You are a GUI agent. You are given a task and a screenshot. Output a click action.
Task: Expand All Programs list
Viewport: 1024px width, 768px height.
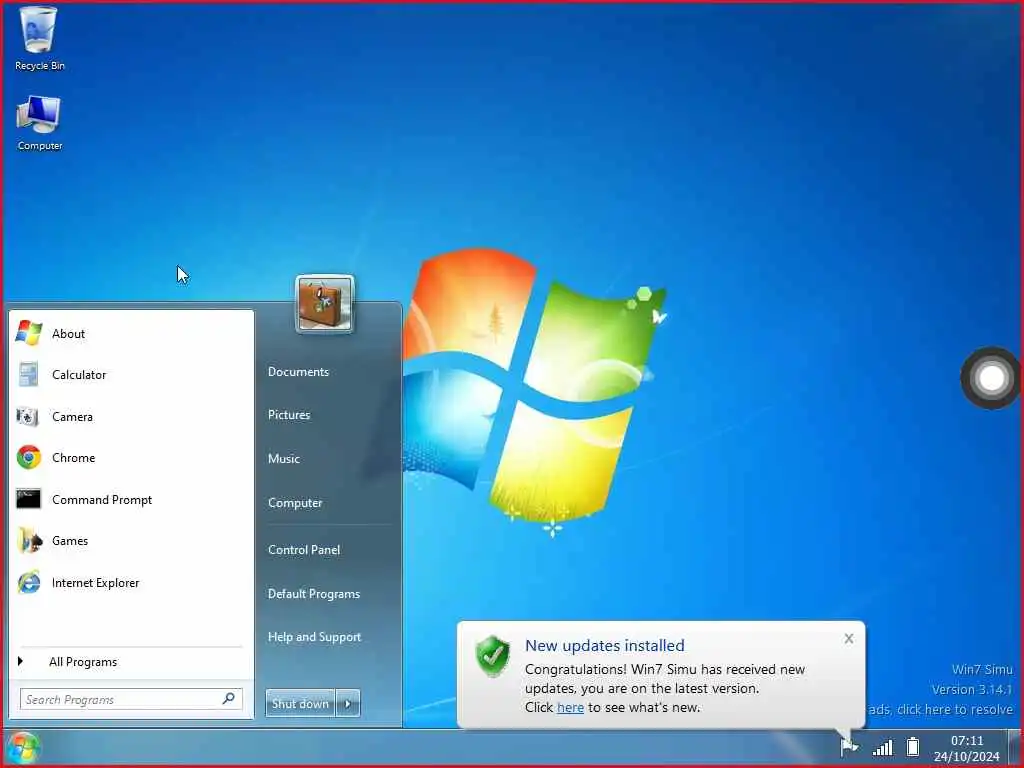coord(131,662)
